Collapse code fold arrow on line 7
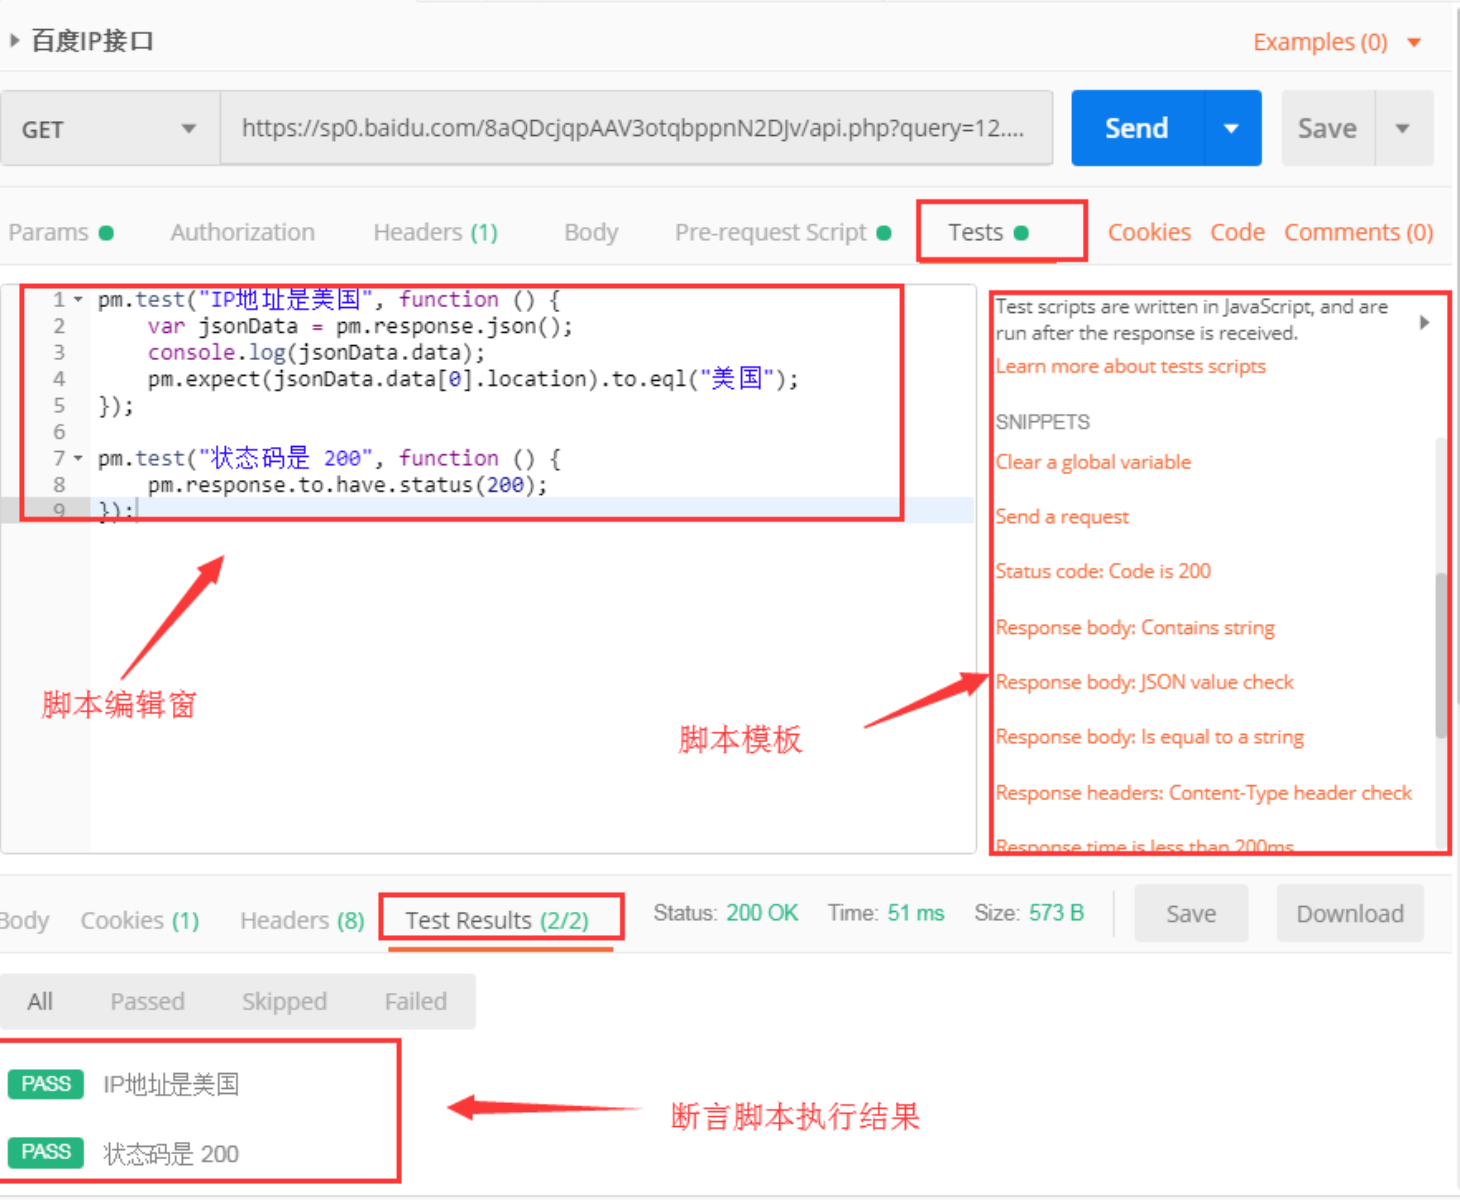This screenshot has width=1460, height=1200. 78,458
